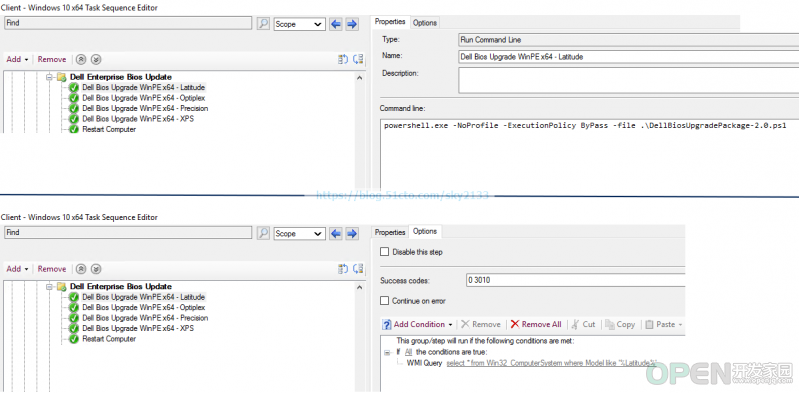The height and width of the screenshot is (393, 799).
Task: Click the left arrow find-previous button in the bottom editor
Action: (x=335, y=233)
